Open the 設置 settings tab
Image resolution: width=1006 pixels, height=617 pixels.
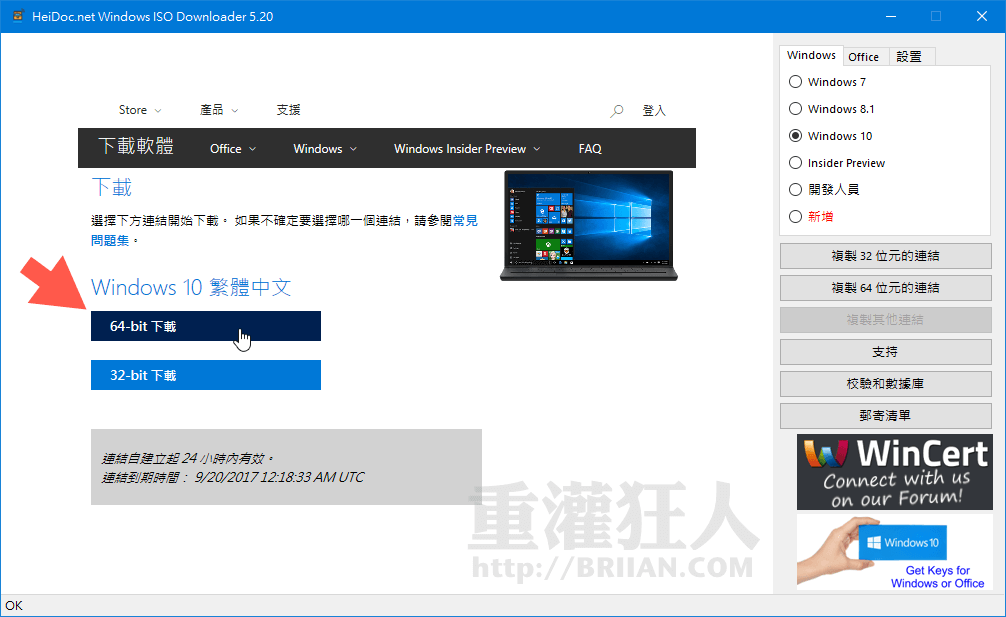click(909, 57)
